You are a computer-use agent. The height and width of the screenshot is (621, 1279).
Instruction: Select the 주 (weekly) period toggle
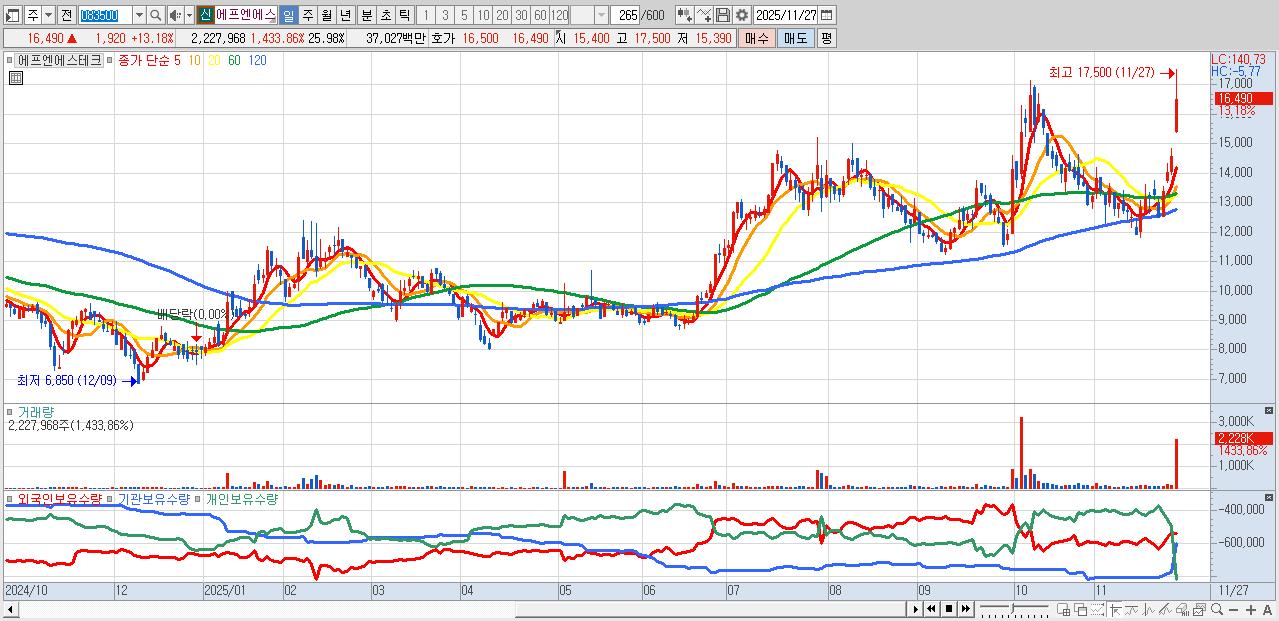pos(307,15)
